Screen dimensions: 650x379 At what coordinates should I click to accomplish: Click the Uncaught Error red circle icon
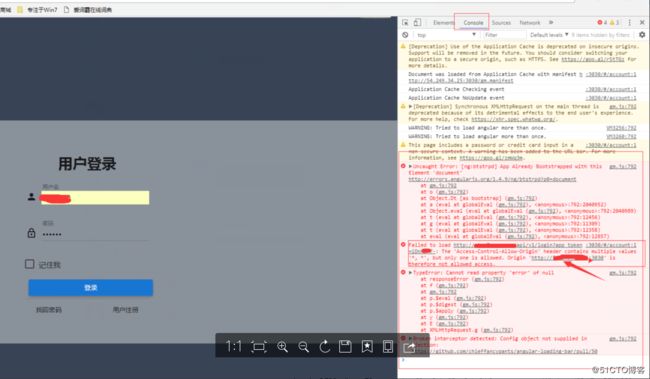[403, 166]
